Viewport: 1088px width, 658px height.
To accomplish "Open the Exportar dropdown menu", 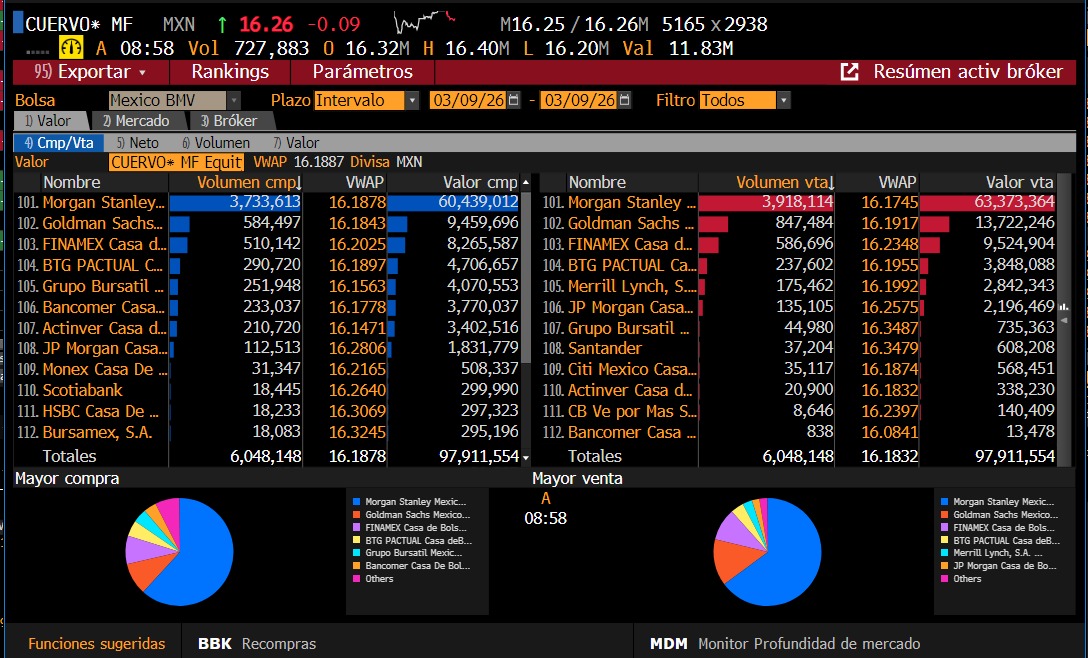I will (x=91, y=71).
